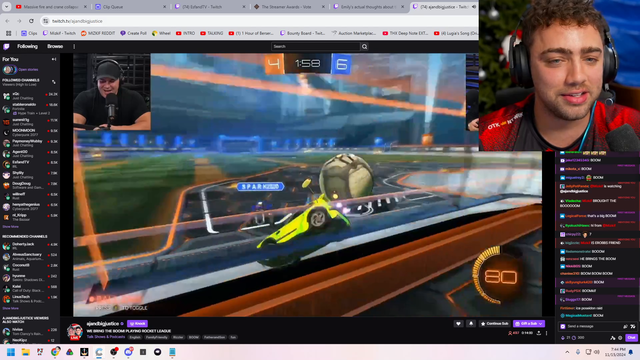Open the browser tab search dropdown

[x=6, y=7]
